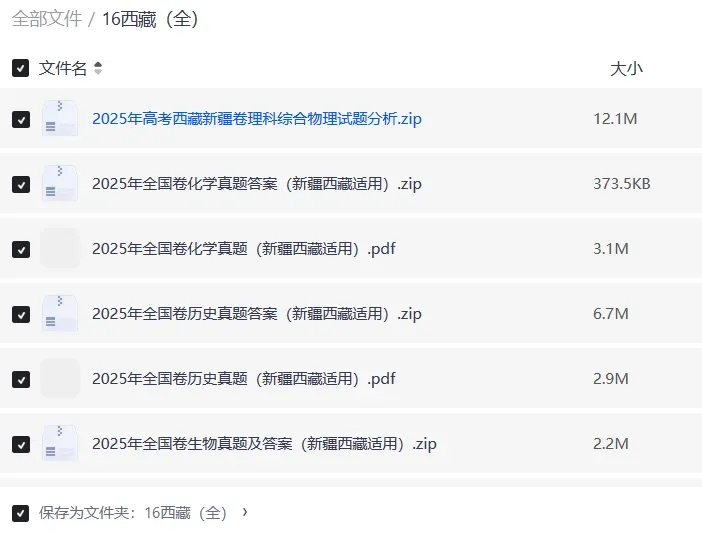Click the 2.2M size value
702x533 pixels.
coord(611,443)
